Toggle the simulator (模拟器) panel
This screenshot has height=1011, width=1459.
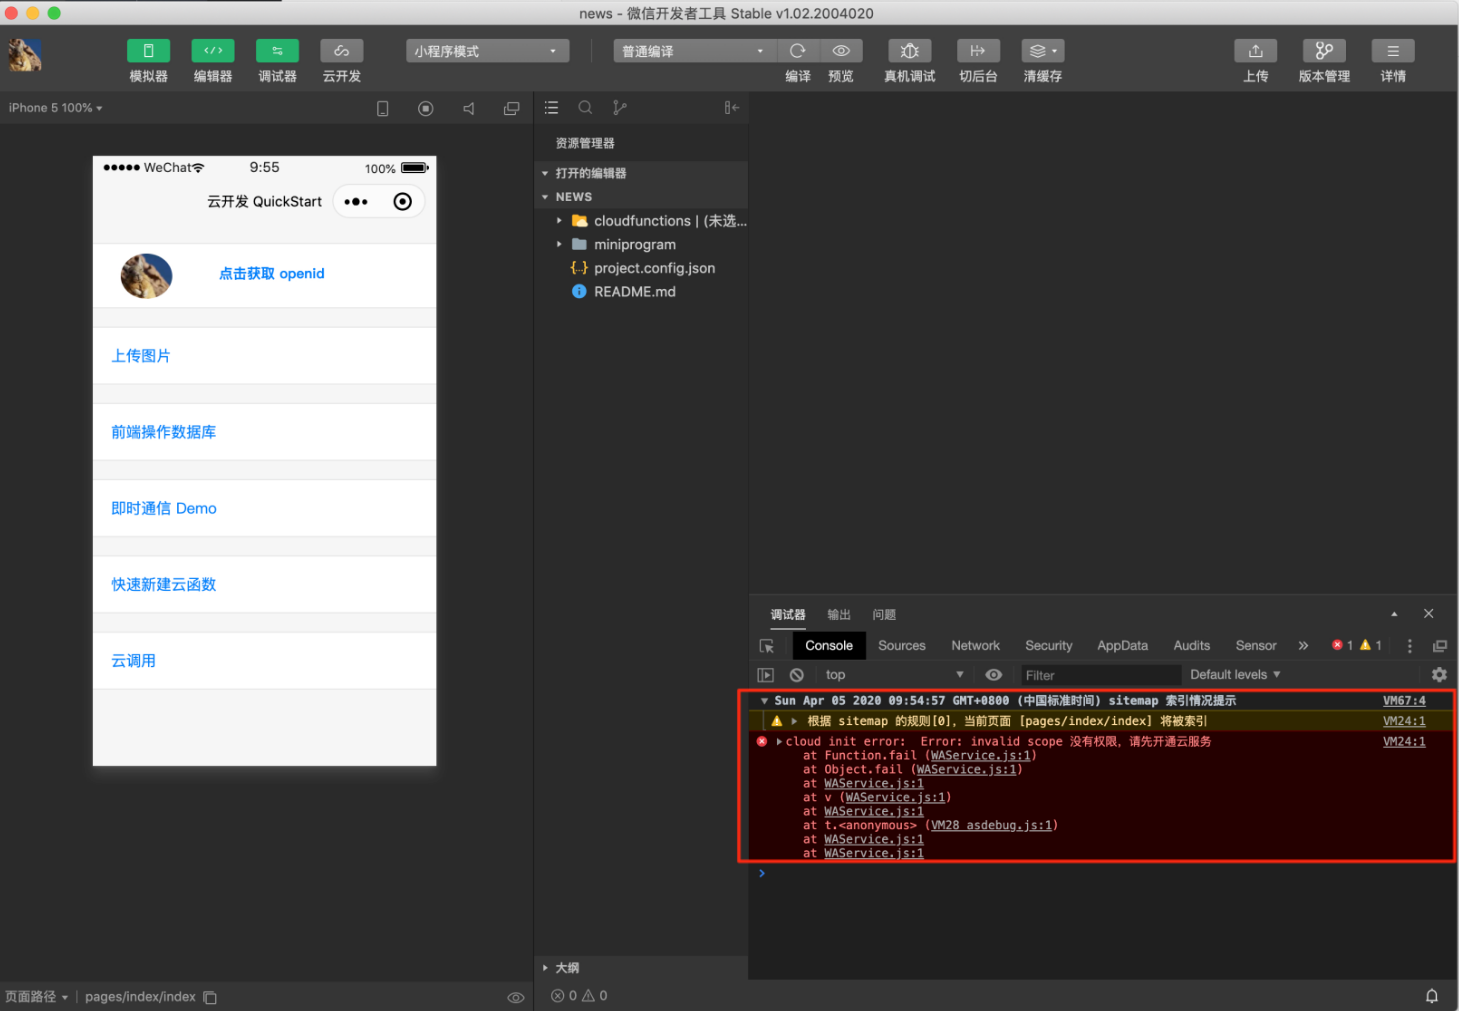coord(148,51)
